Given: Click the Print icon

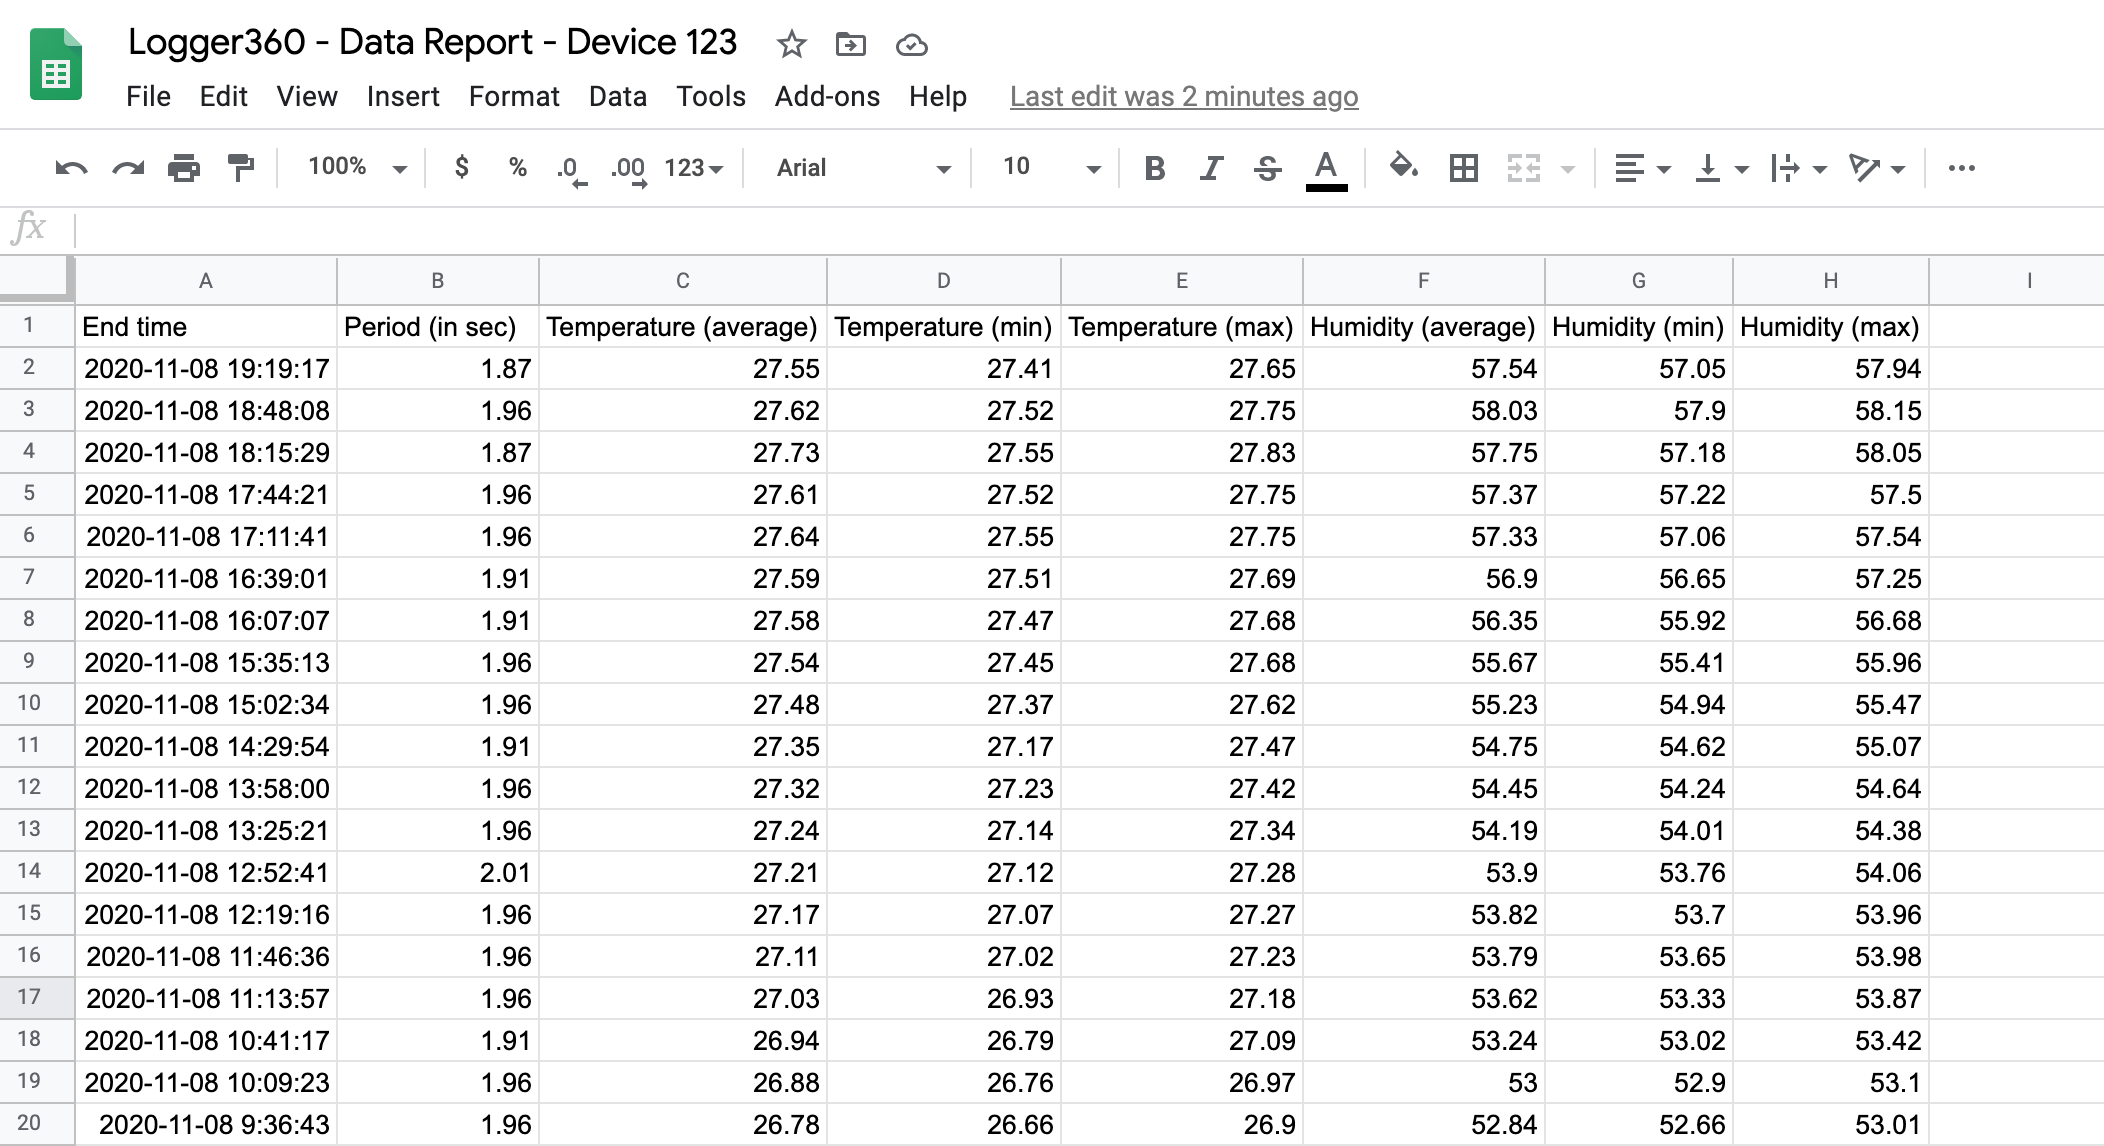Looking at the screenshot, I should pos(184,168).
